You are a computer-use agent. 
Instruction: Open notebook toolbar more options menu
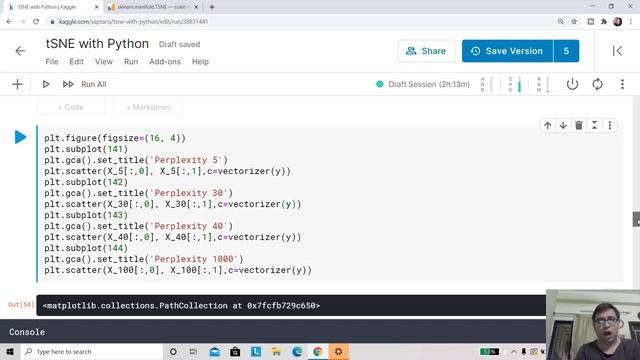622,84
